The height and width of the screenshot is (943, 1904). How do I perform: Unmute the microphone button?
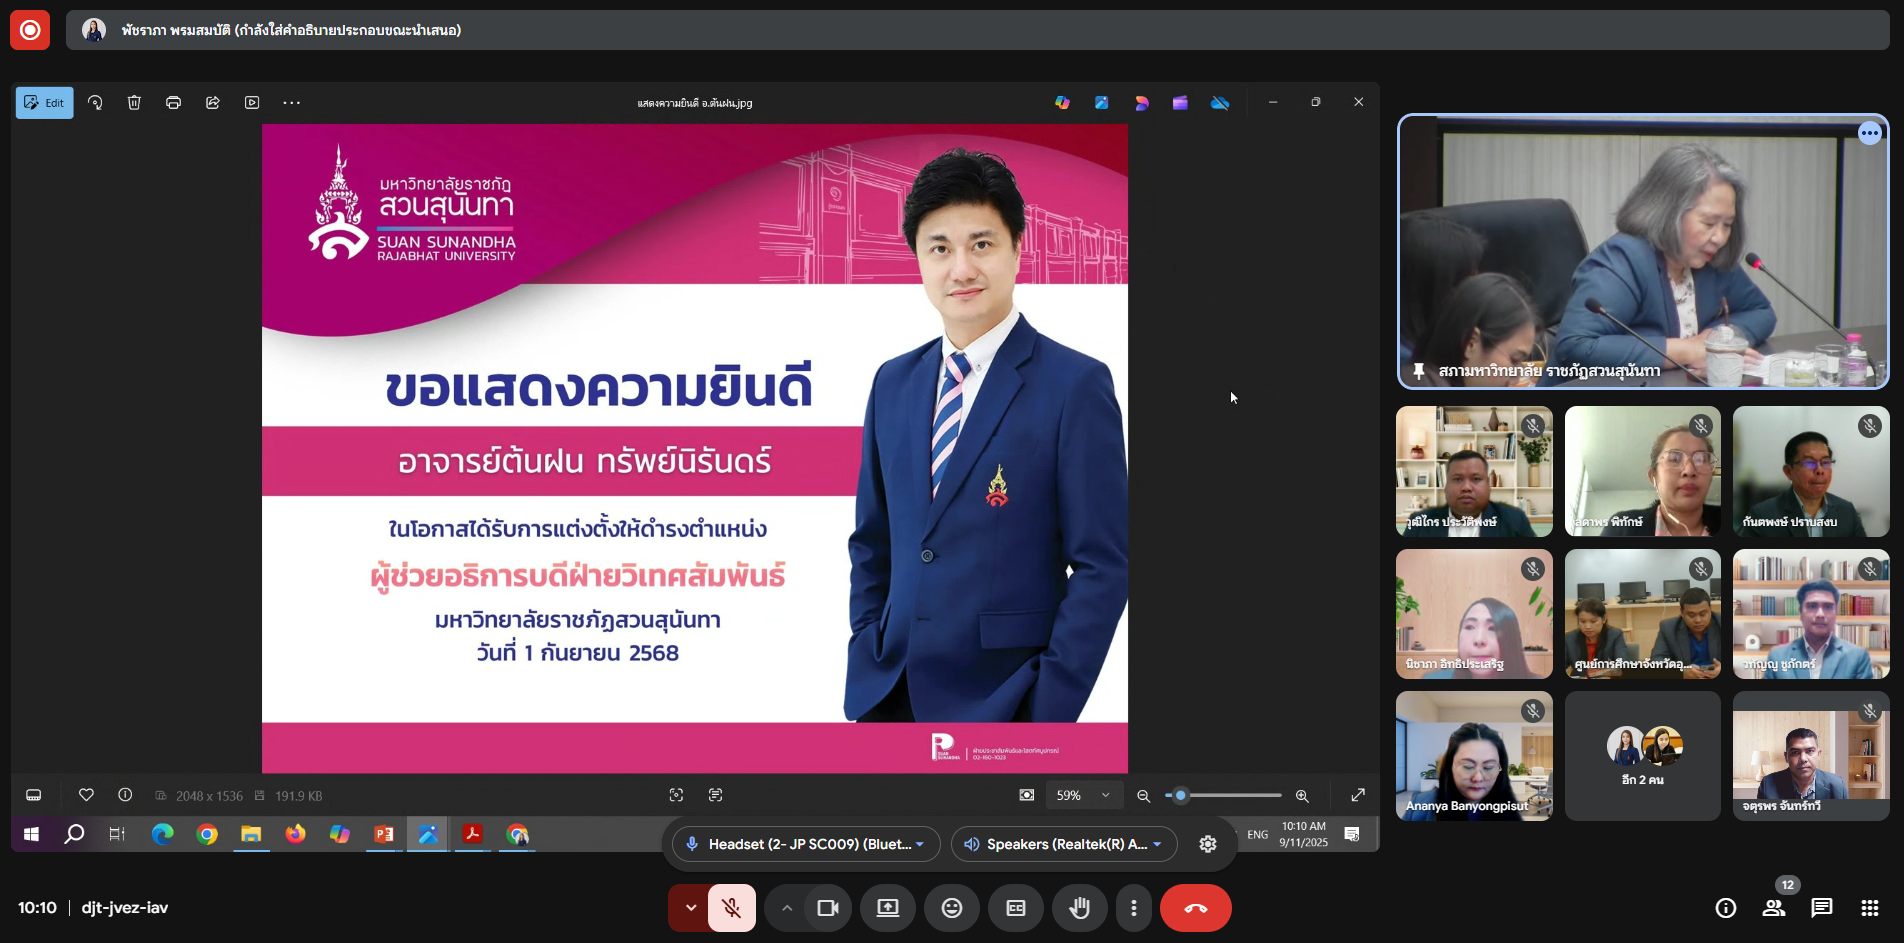click(x=732, y=908)
